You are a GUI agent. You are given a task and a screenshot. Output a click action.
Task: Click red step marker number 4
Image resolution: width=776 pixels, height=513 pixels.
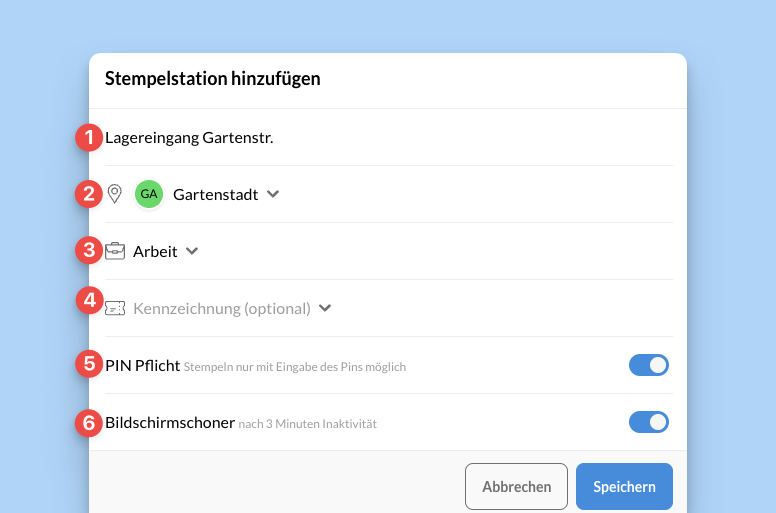pos(89,300)
